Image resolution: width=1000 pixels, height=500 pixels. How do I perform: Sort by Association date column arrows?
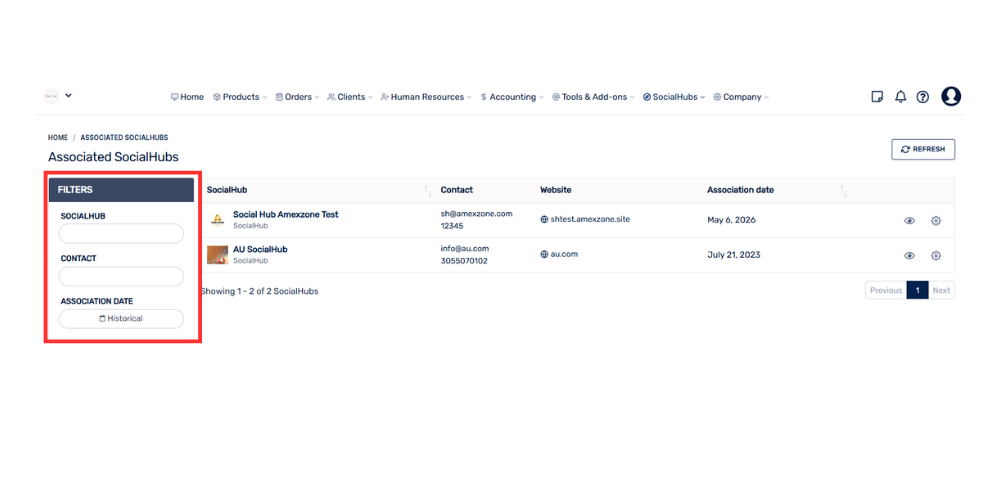843,191
